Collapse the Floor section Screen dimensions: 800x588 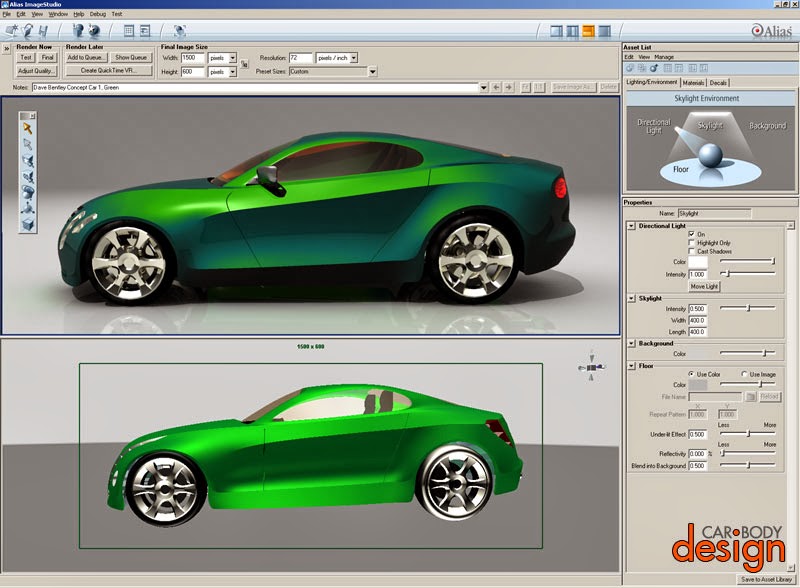coord(631,366)
